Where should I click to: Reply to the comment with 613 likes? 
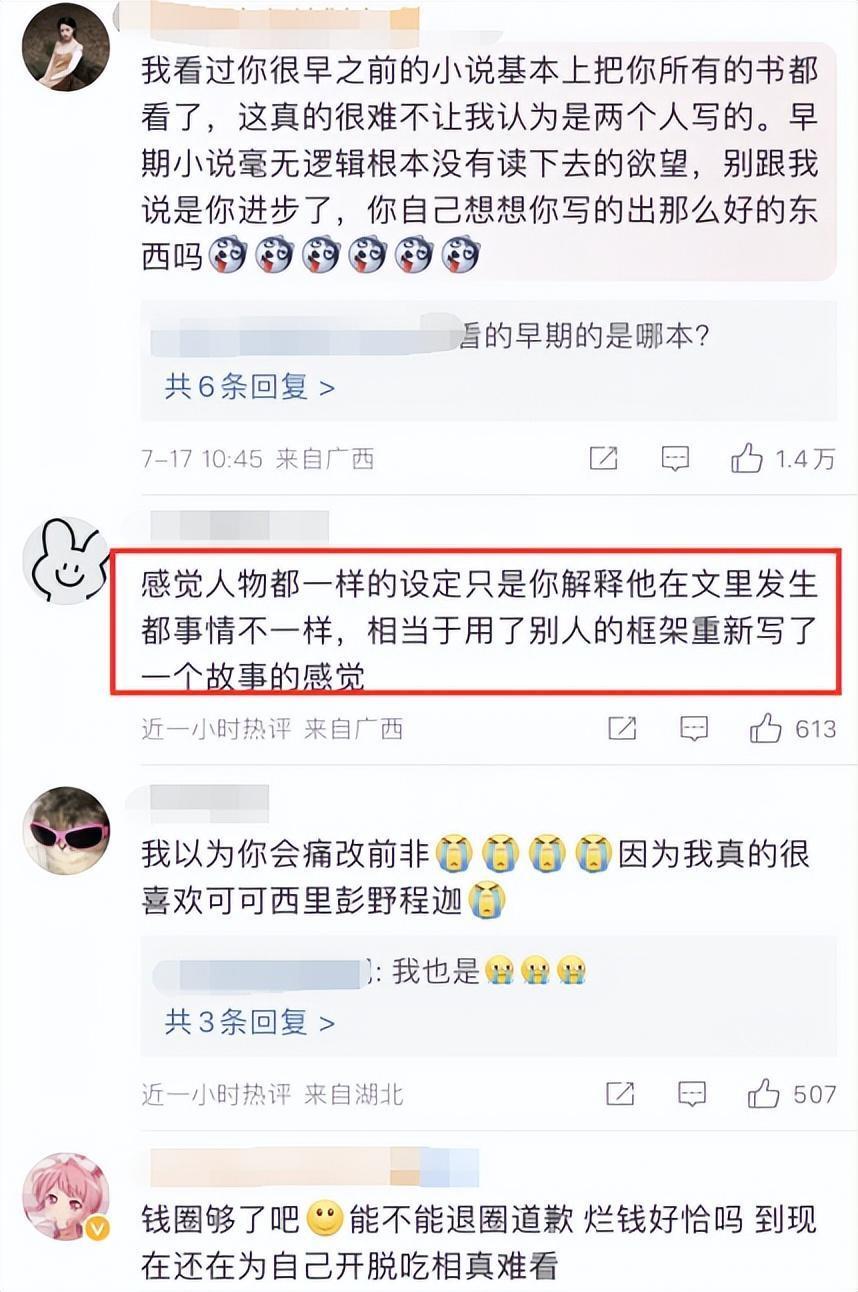click(694, 728)
